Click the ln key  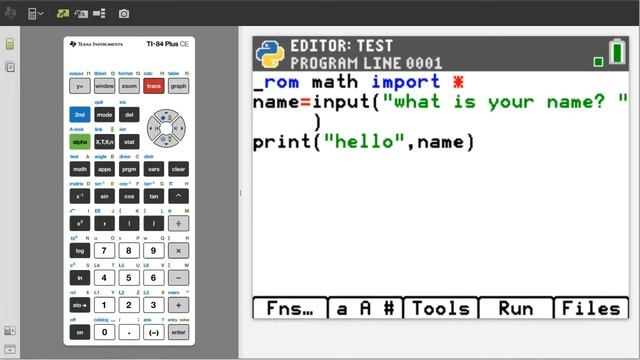click(x=80, y=278)
